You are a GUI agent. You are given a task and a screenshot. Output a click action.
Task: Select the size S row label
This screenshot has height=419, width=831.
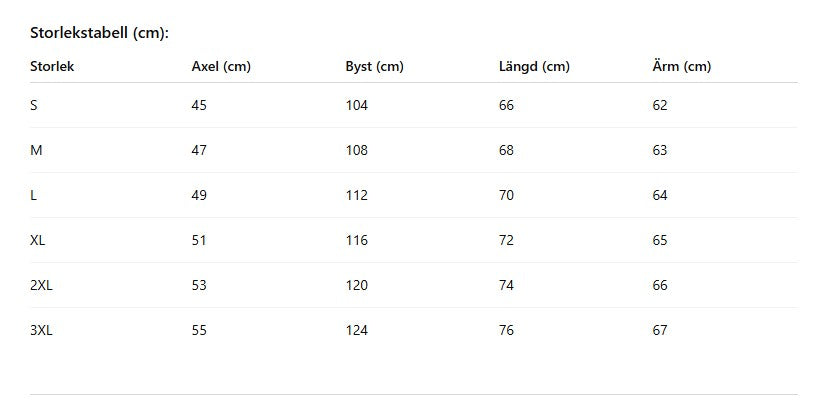tap(34, 105)
